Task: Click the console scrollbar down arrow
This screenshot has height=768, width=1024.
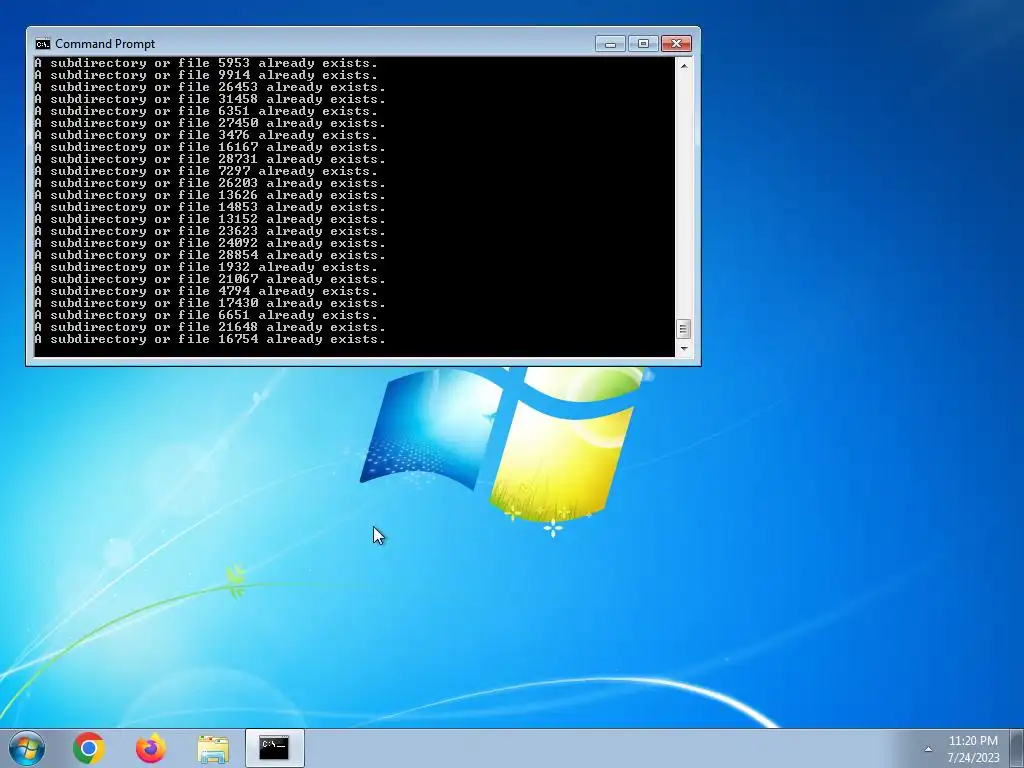Action: [x=684, y=349]
